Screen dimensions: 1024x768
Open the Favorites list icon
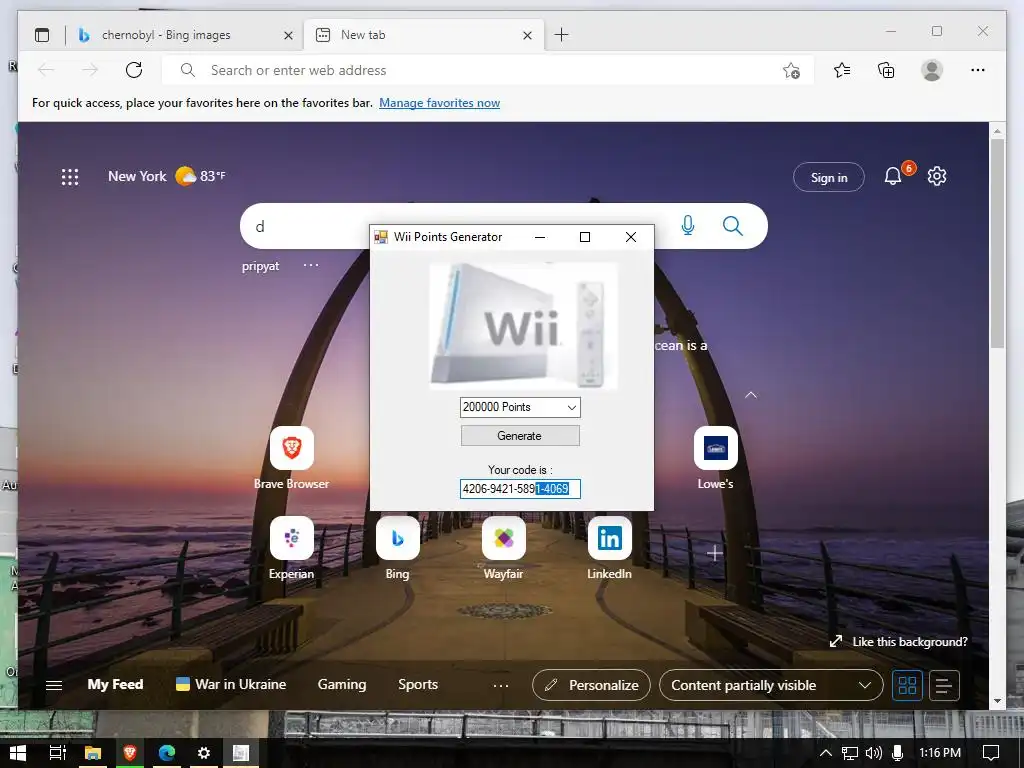pyautogui.click(x=842, y=70)
